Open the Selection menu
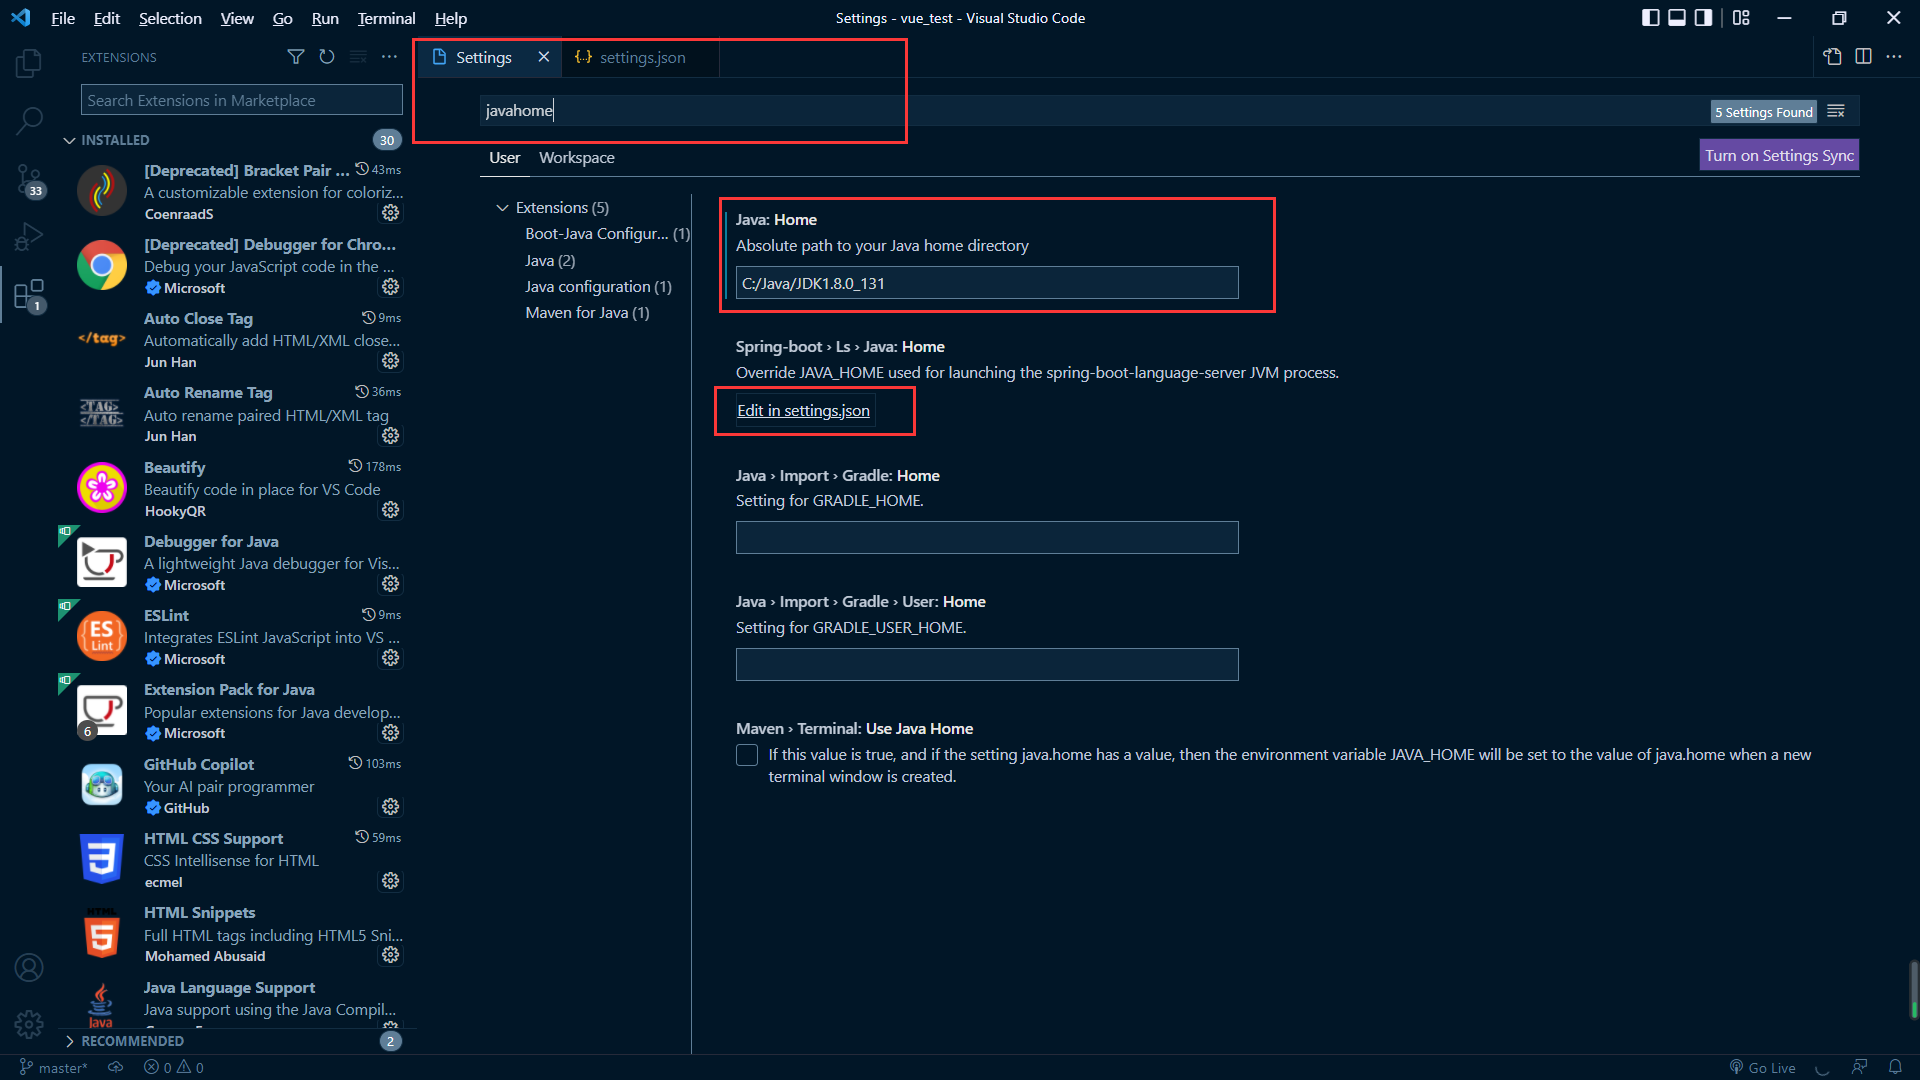The height and width of the screenshot is (1080, 1920). pos(170,18)
